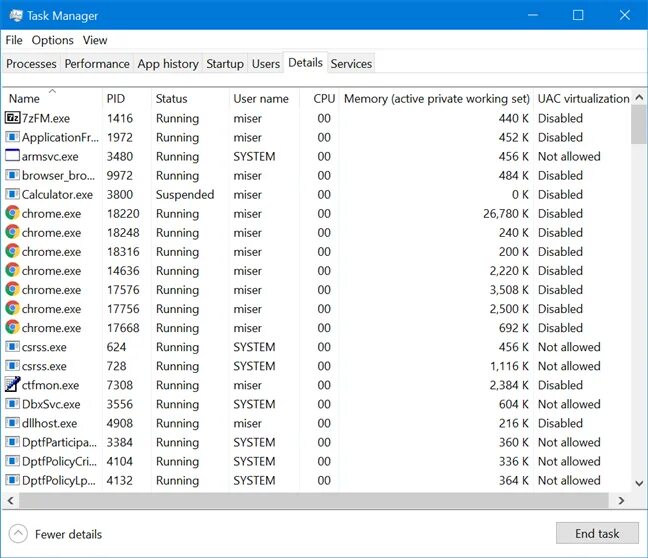The image size is (648, 558).
Task: Switch to the Processes tab
Action: [31, 64]
